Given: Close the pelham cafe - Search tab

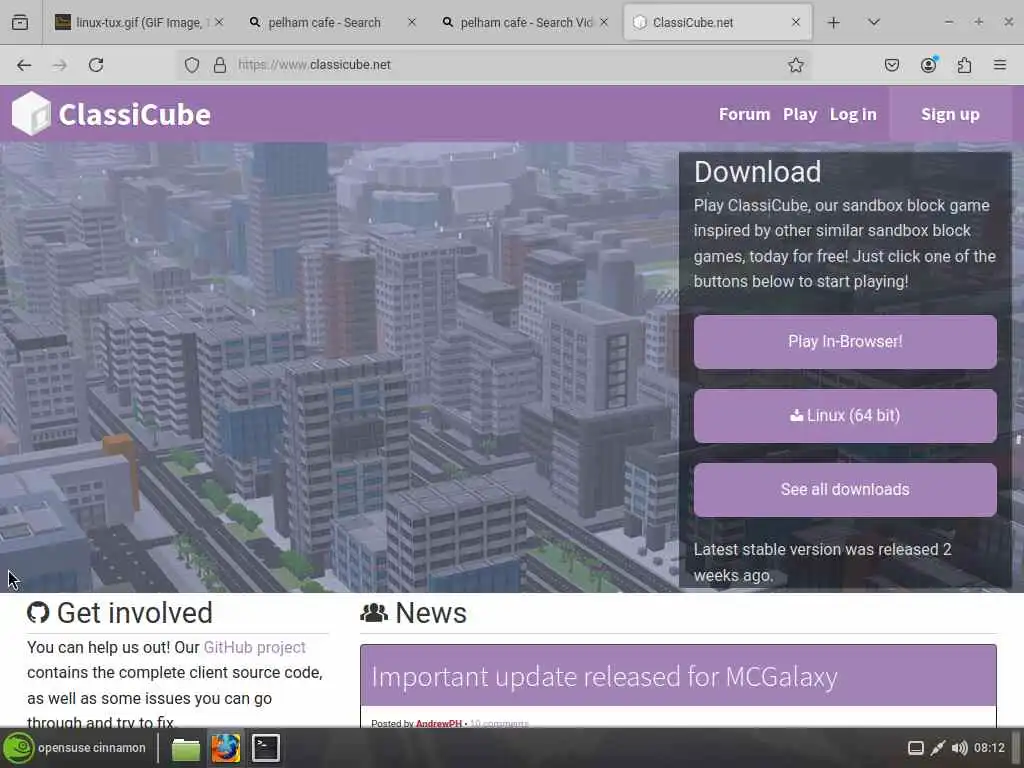Looking at the screenshot, I should [412, 22].
